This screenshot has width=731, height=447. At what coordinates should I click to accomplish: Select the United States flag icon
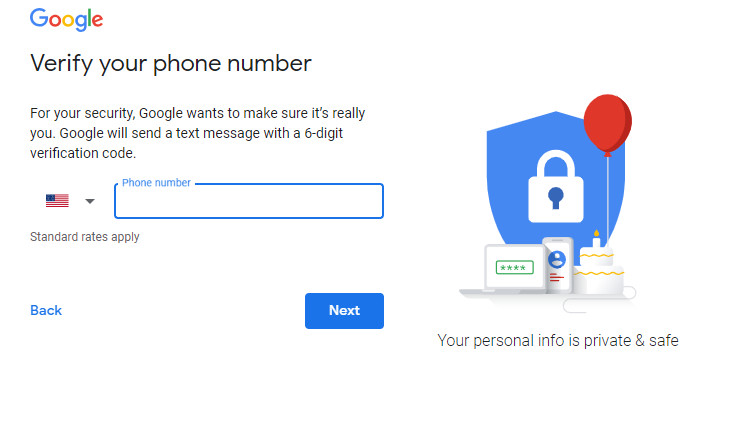pos(57,200)
